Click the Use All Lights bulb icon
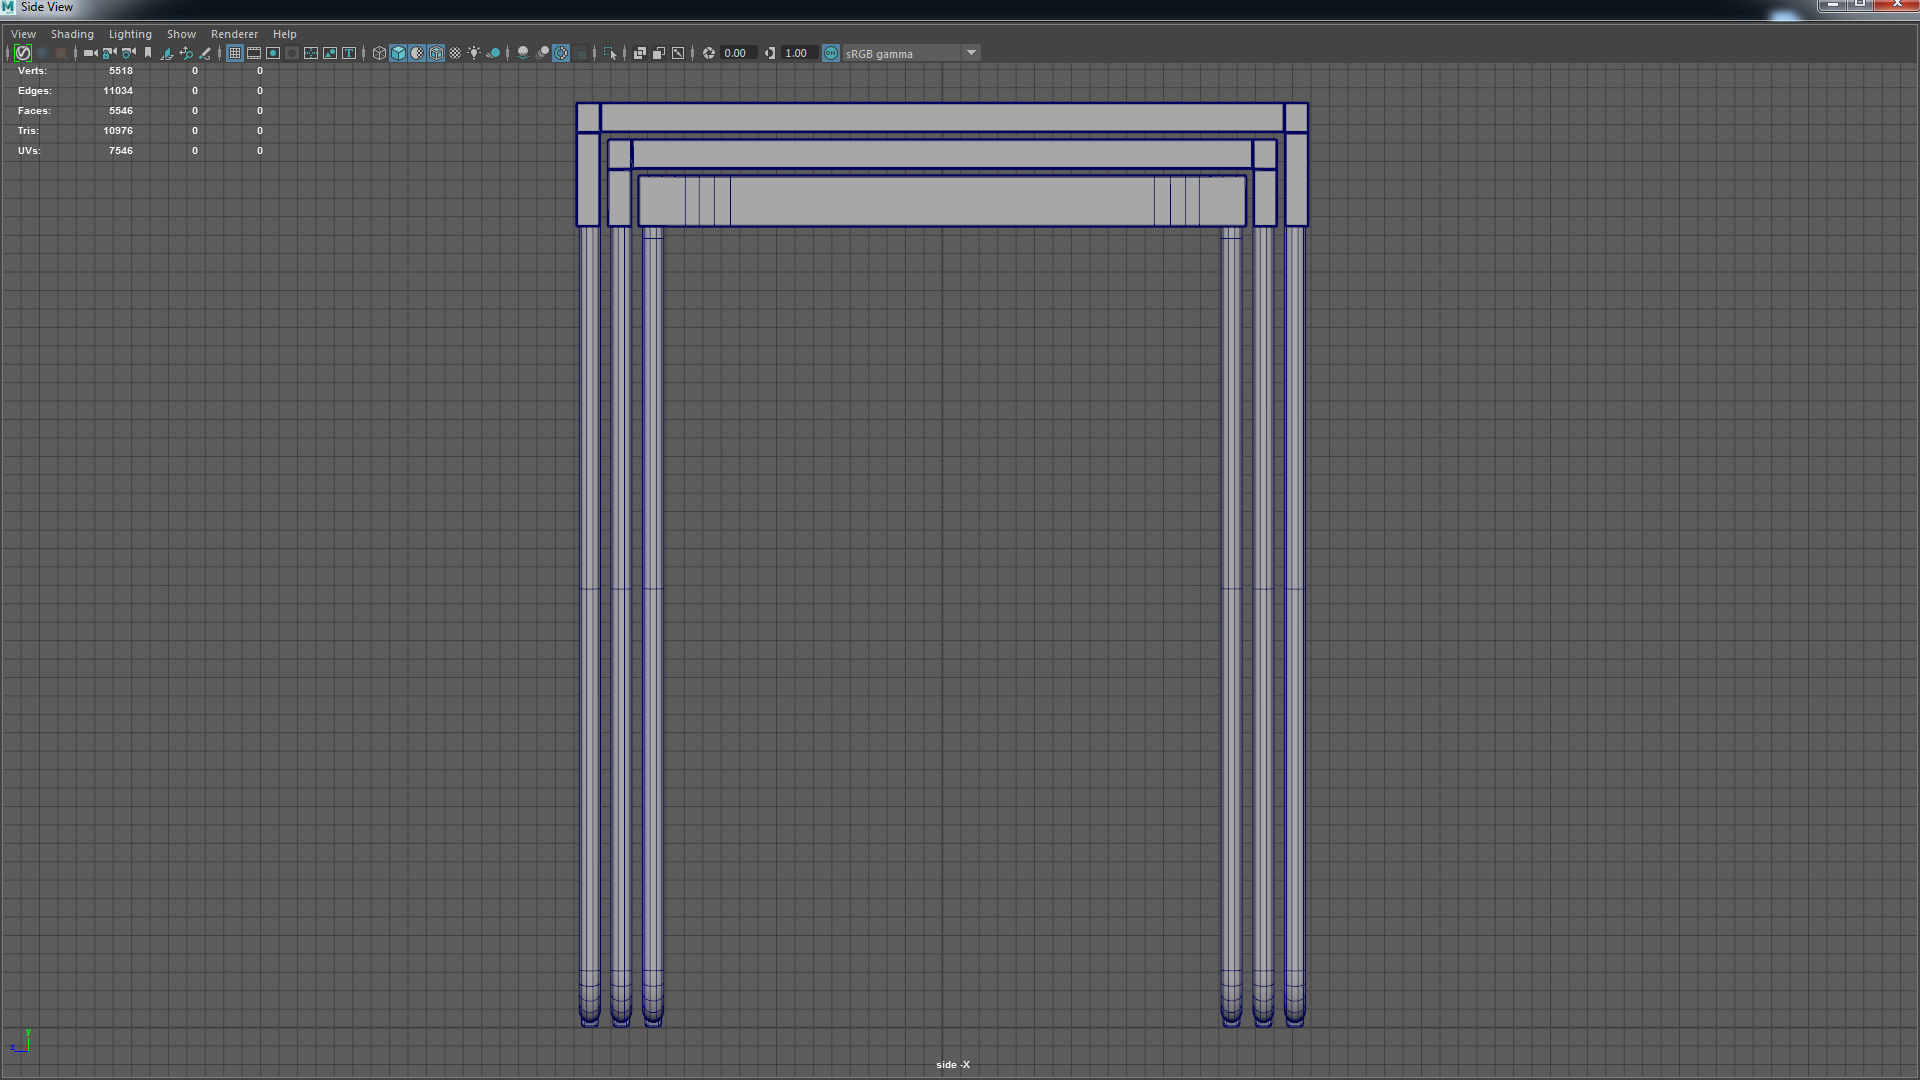This screenshot has height=1080, width=1920. pos(474,53)
